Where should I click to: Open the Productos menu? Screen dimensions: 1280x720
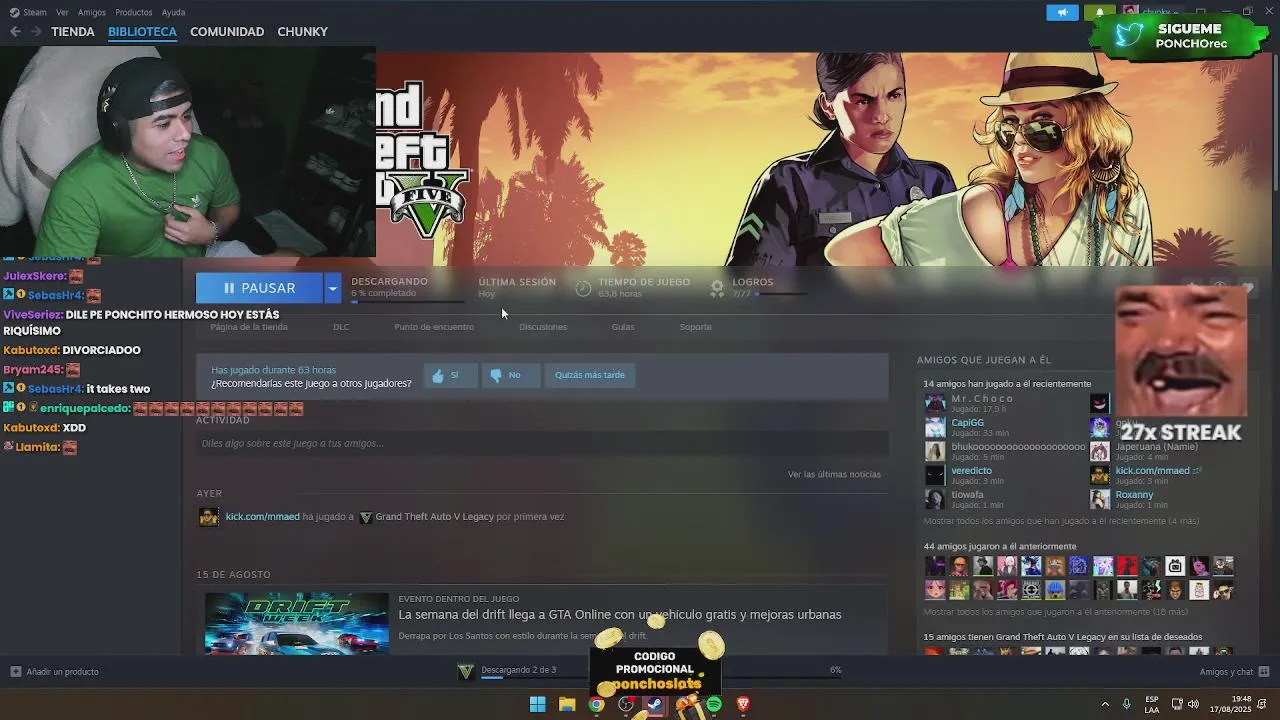point(134,12)
